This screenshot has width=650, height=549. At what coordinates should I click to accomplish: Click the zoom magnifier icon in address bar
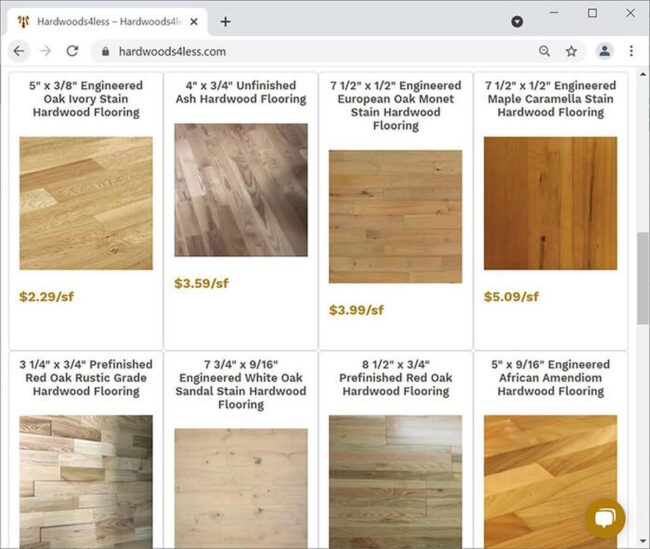pyautogui.click(x=544, y=51)
